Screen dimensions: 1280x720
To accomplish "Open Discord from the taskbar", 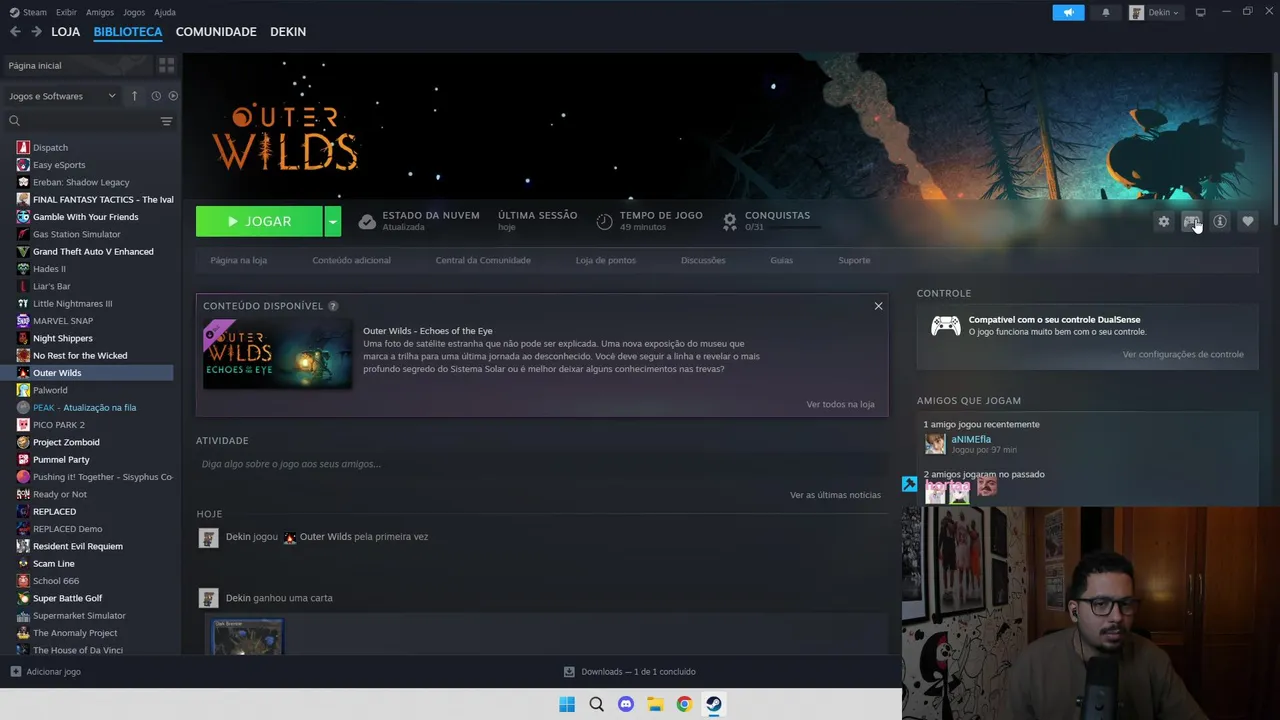I will 626,704.
